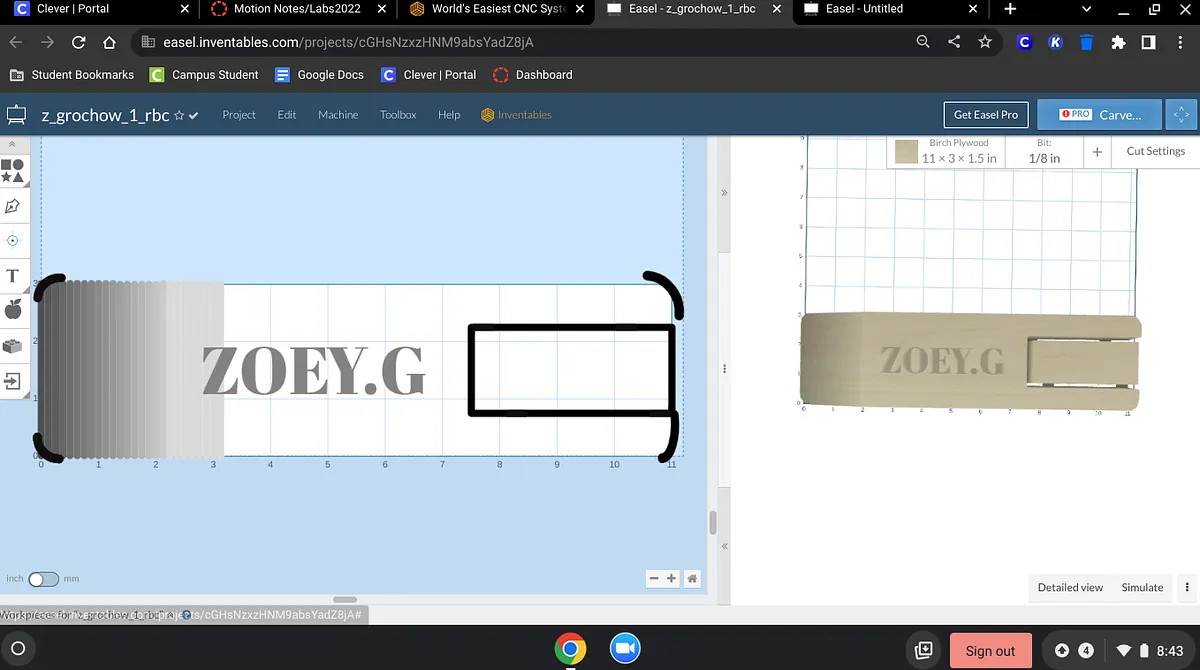This screenshot has height=670, width=1200.
Task: Toggle units between inch and mm
Action: [43, 579]
